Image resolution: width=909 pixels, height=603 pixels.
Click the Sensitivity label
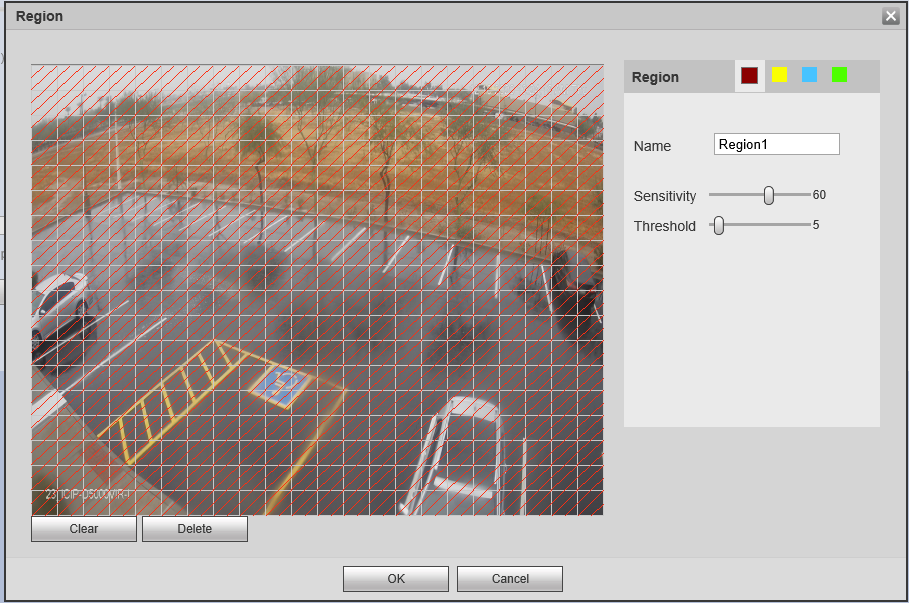pyautogui.click(x=664, y=197)
